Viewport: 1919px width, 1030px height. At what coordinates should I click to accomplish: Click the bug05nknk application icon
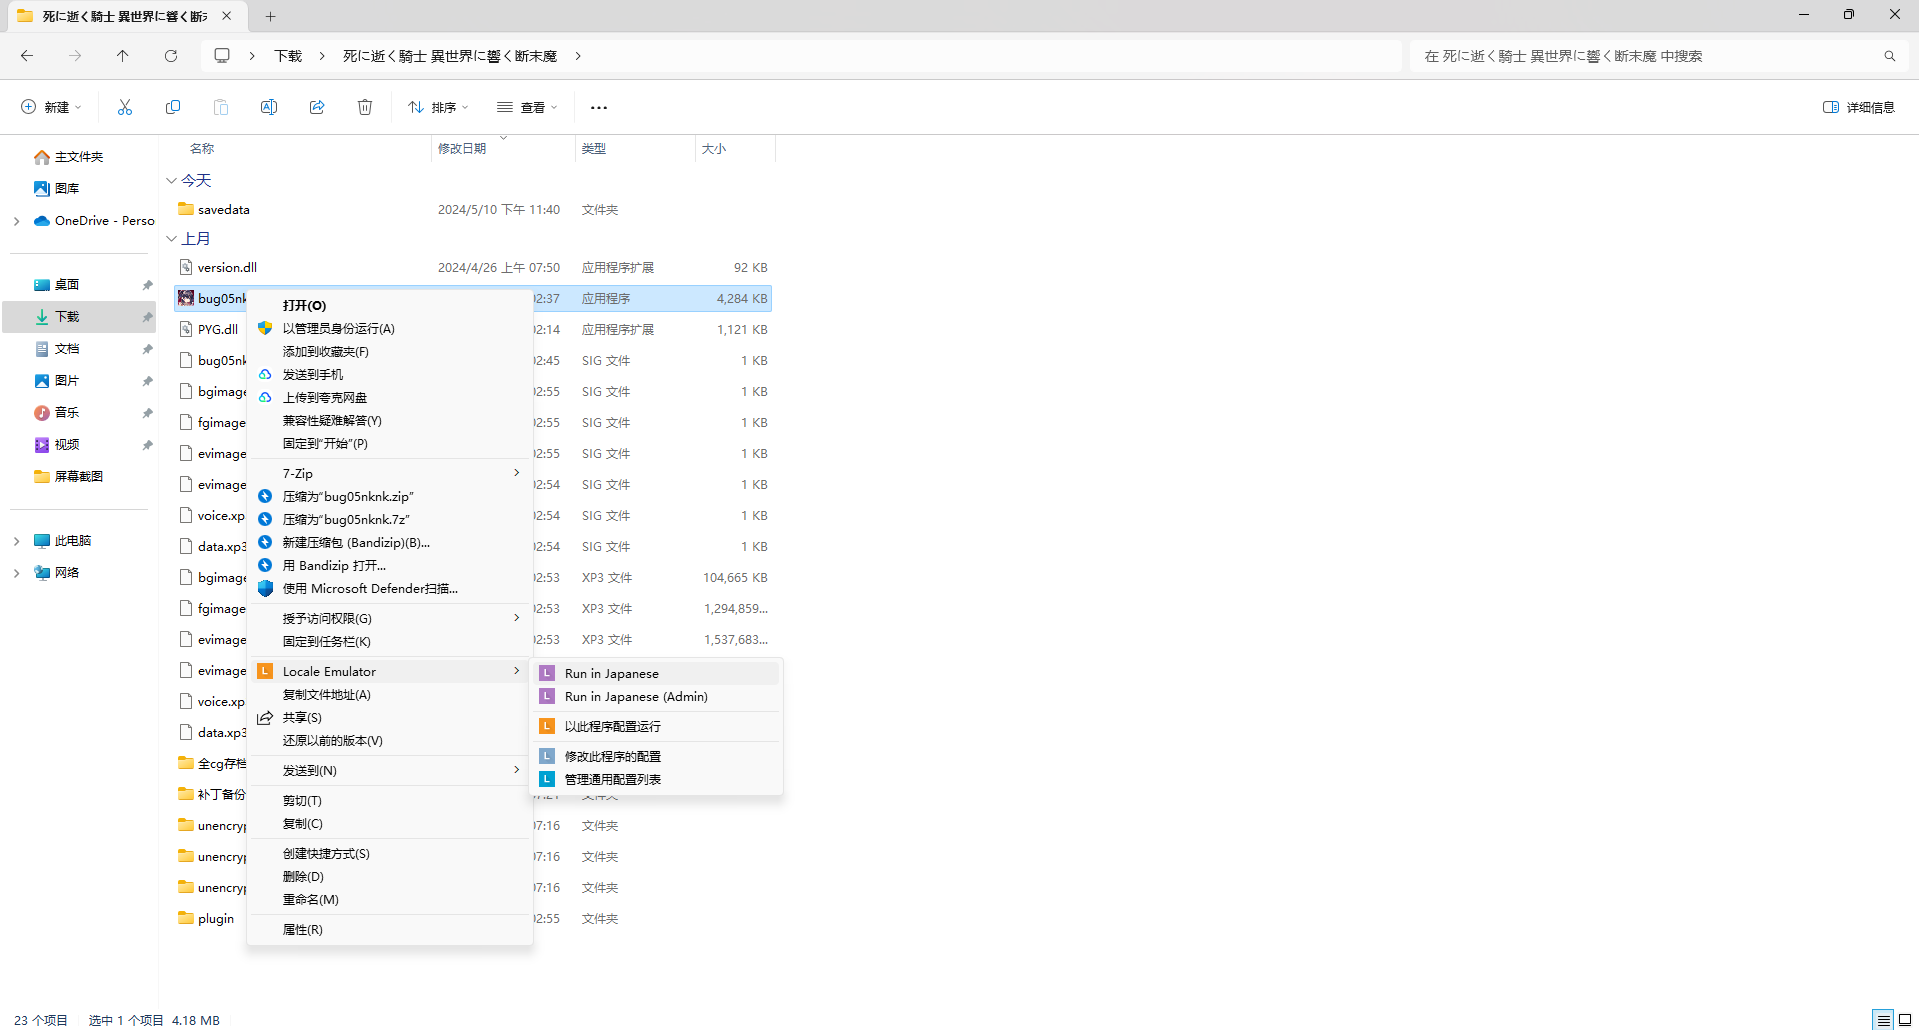186,298
